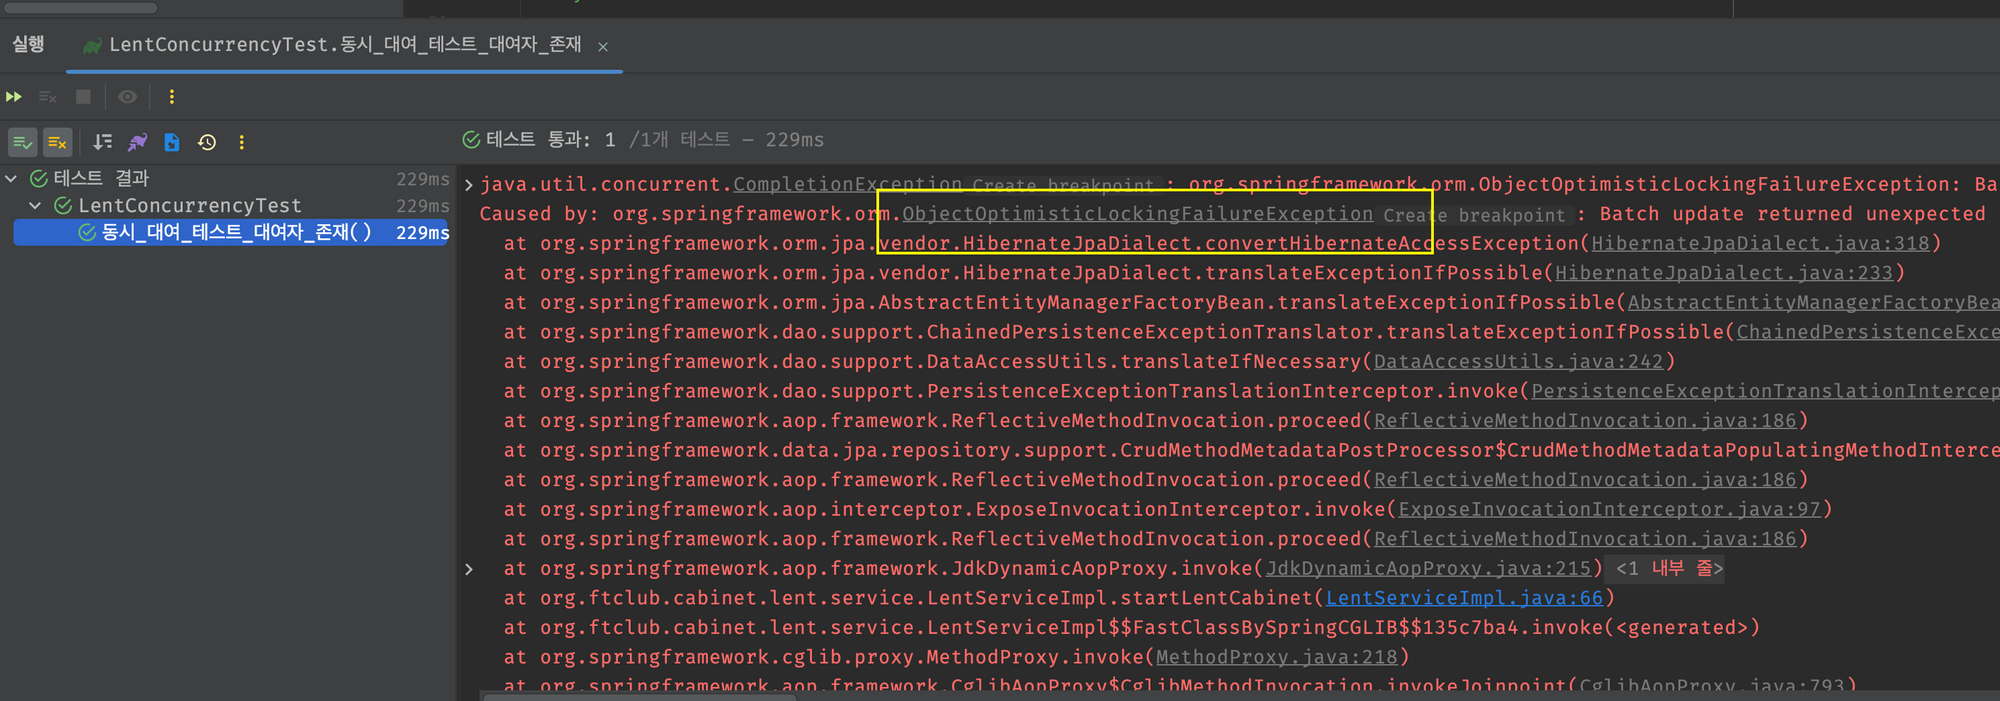Open HibernateJpaDialect.java:233 link

pos(1724,273)
